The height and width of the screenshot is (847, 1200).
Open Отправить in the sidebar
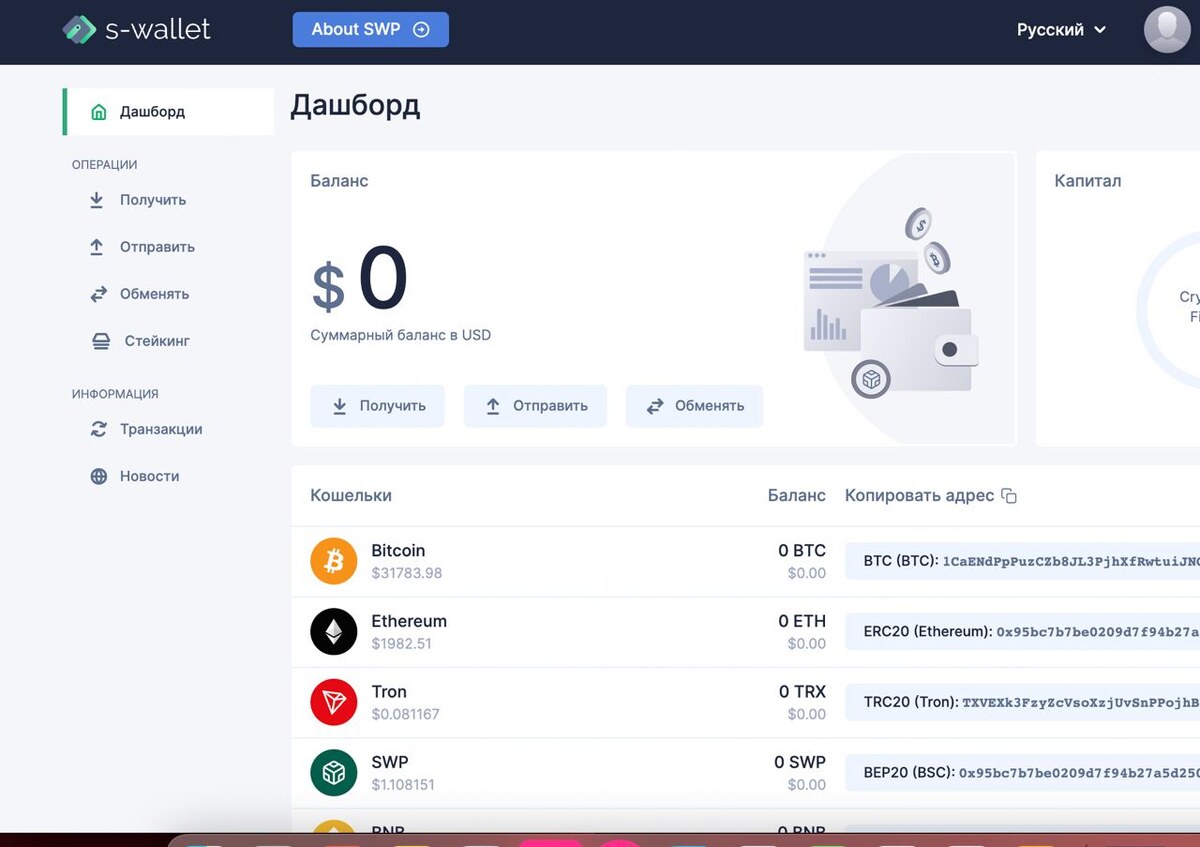click(x=142, y=247)
